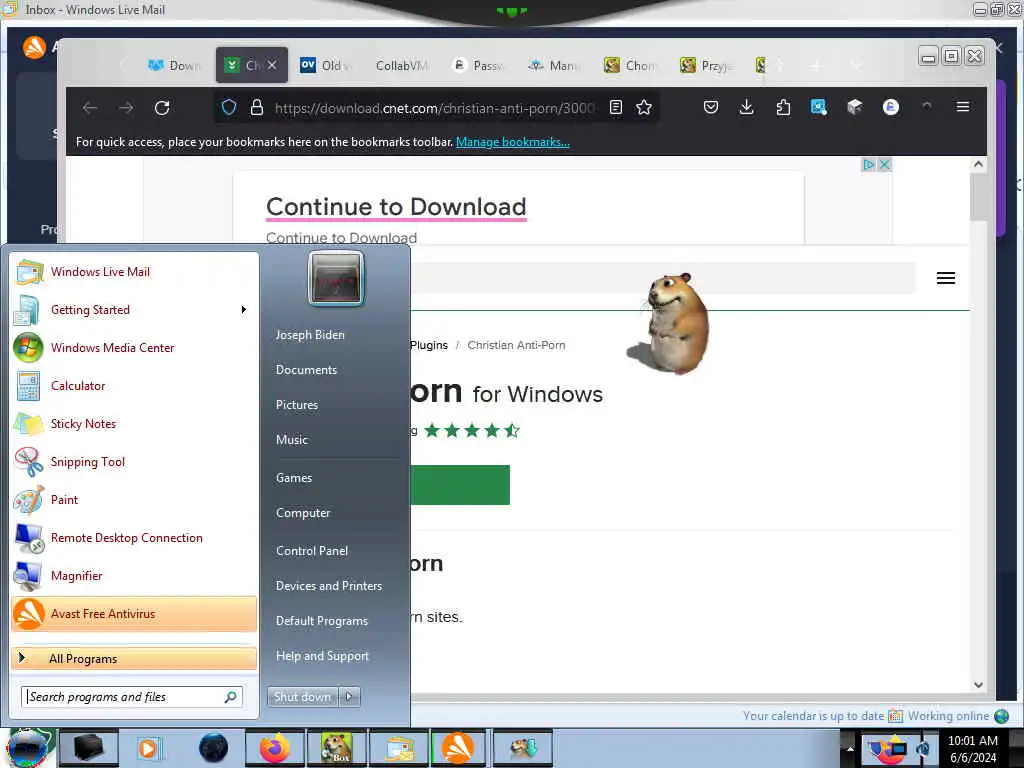Open the shut down options arrow
Screen dimensions: 1024x768
pyautogui.click(x=349, y=697)
